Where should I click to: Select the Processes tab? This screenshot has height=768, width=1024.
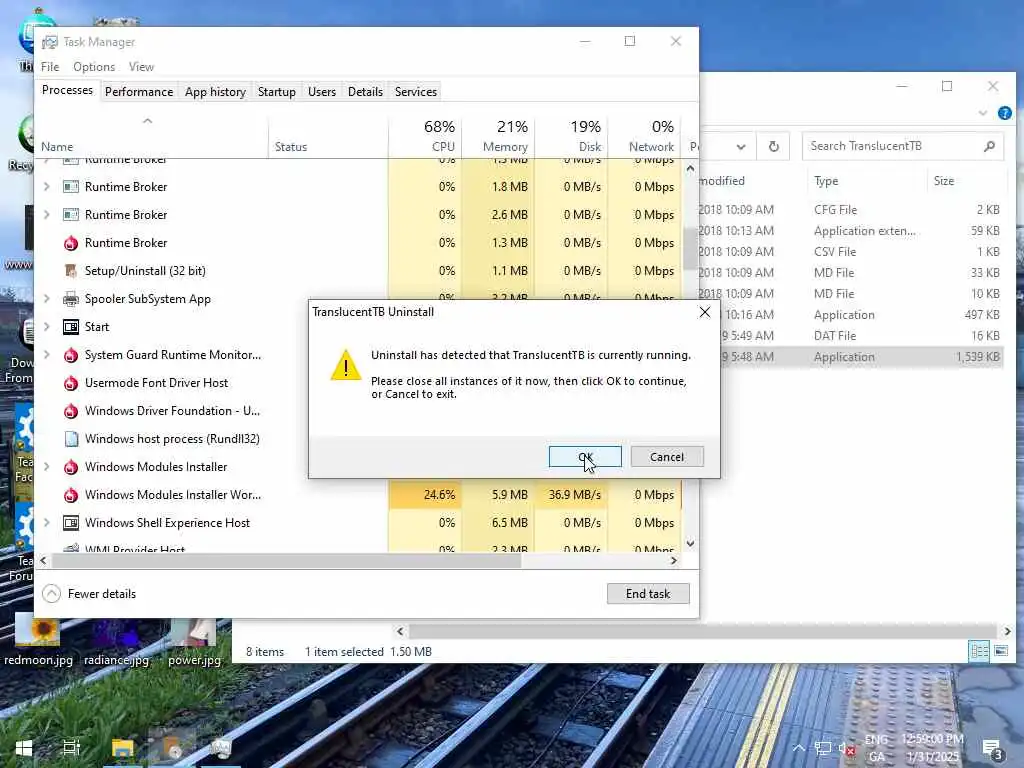[67, 90]
